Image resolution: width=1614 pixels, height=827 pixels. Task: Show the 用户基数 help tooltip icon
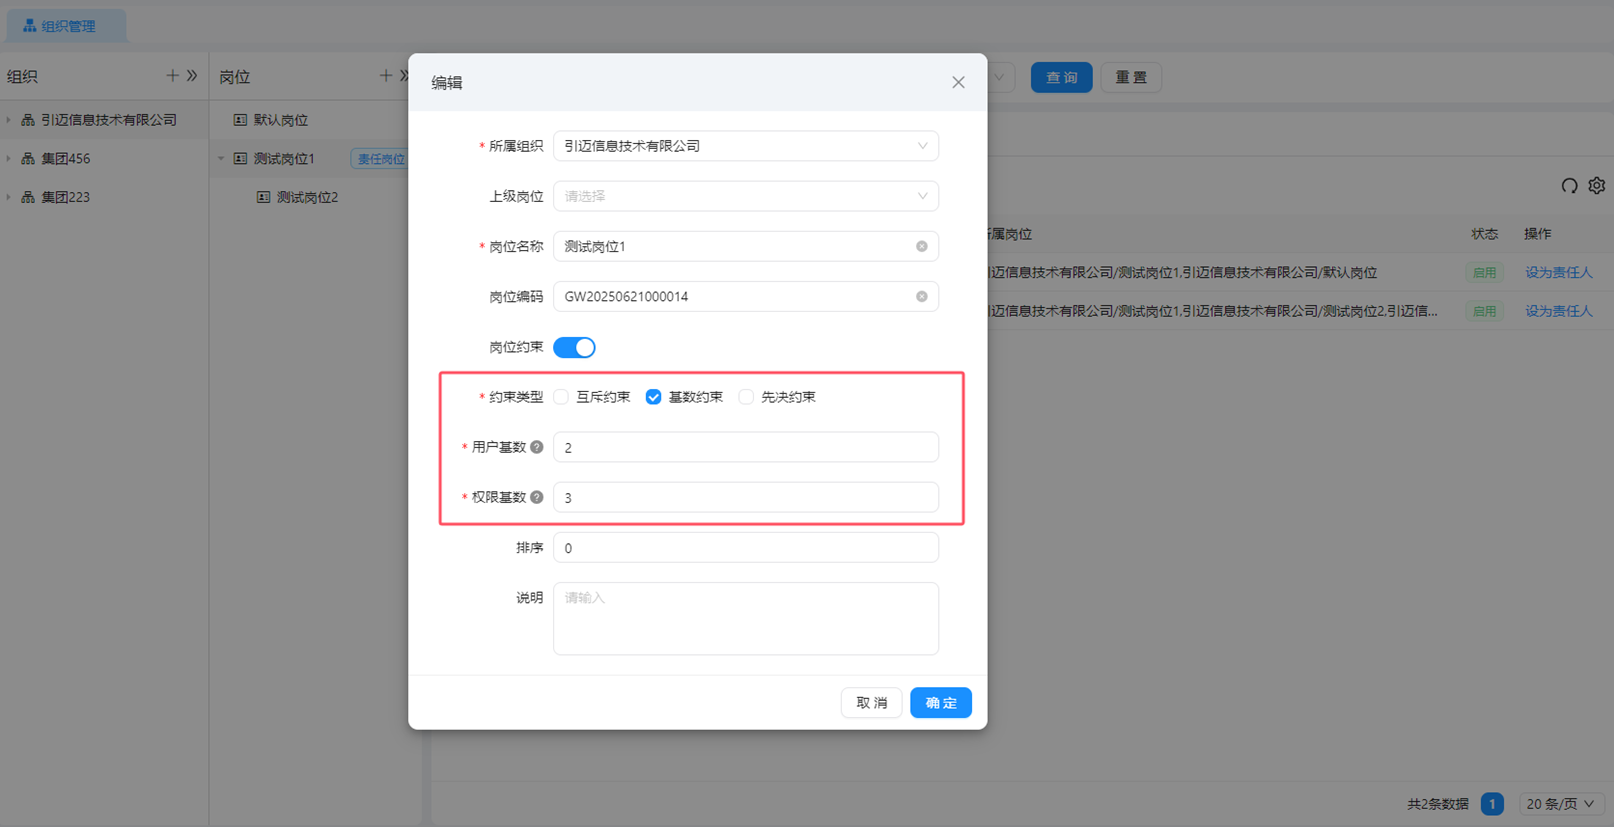[537, 447]
